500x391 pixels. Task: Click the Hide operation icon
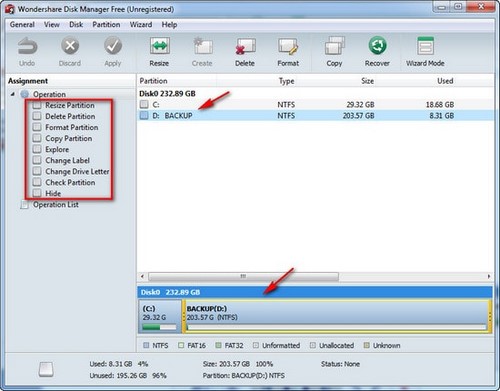pyautogui.click(x=37, y=193)
